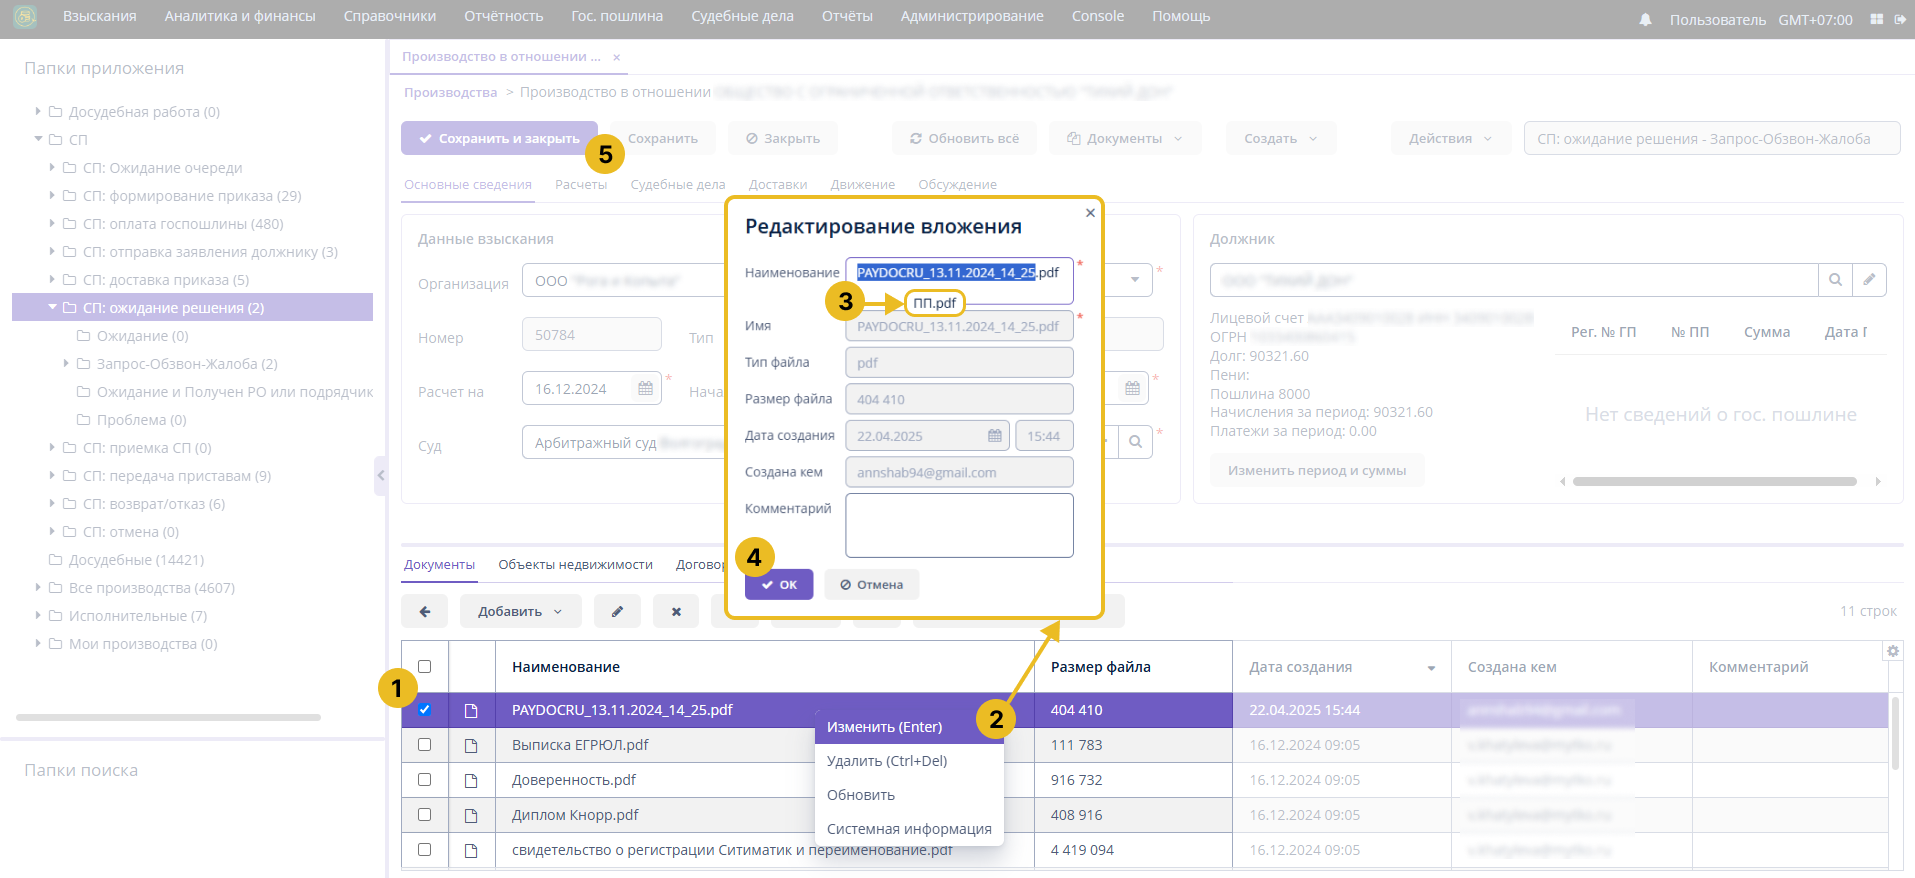Click the horizontal scrollbar under гос. пошлина panel

(1714, 481)
